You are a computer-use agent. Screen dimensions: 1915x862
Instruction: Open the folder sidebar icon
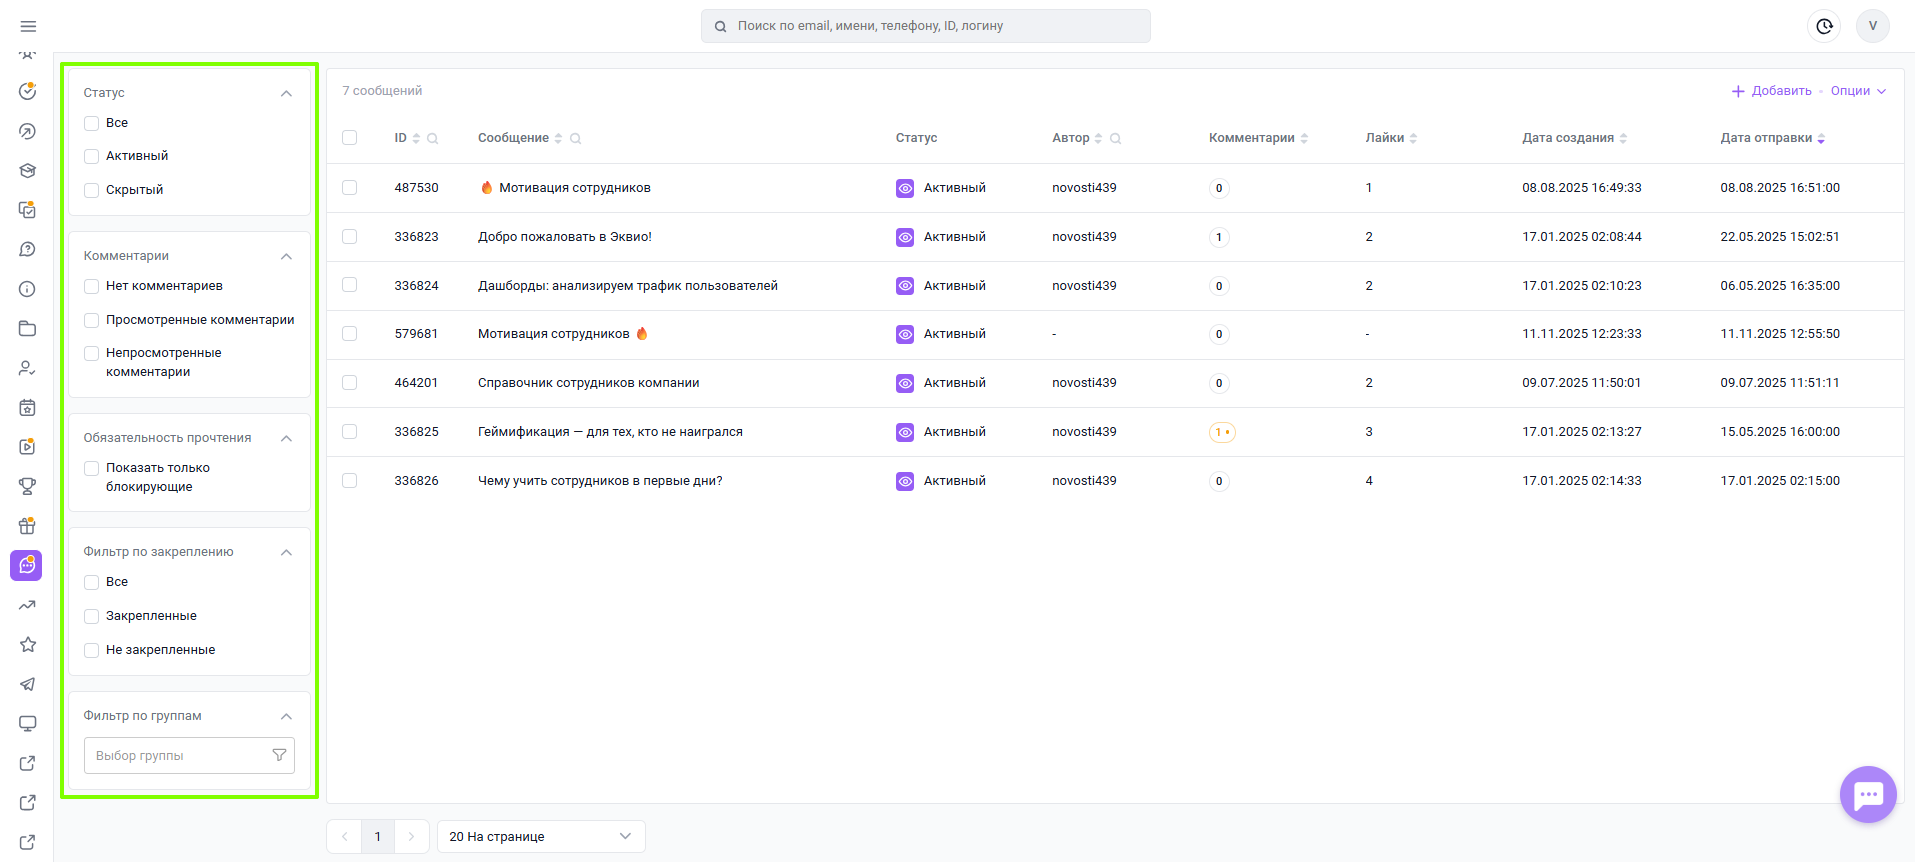28,329
